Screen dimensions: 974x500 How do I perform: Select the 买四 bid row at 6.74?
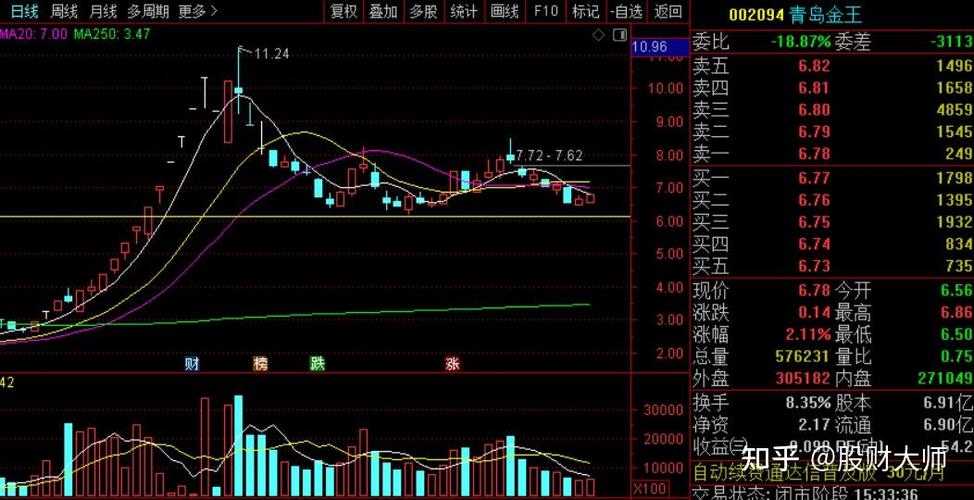[x=832, y=243]
